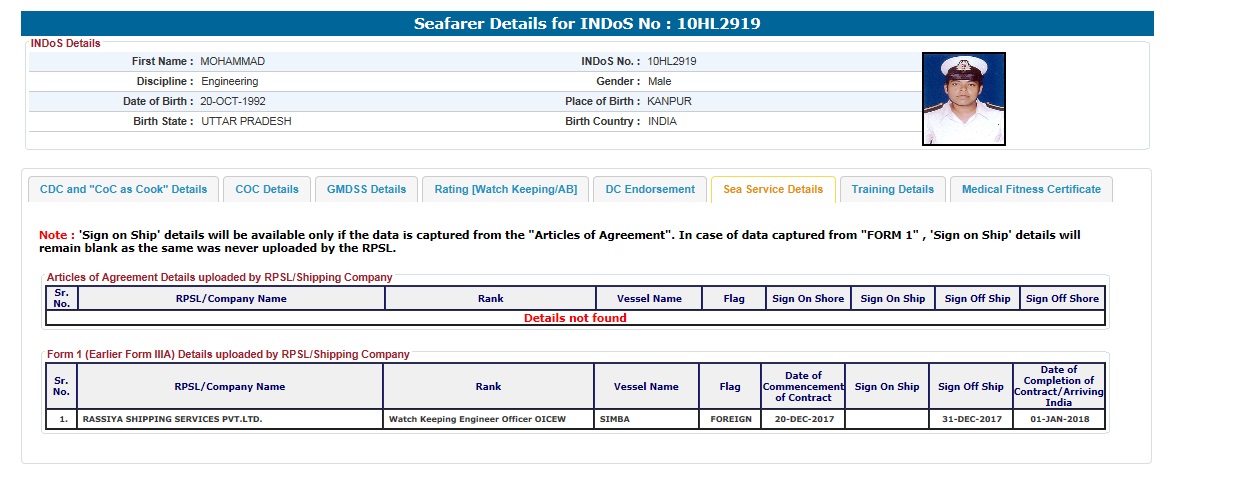Open the DC Endorsement tab
Image resolution: width=1238 pixels, height=485 pixels.
point(650,189)
